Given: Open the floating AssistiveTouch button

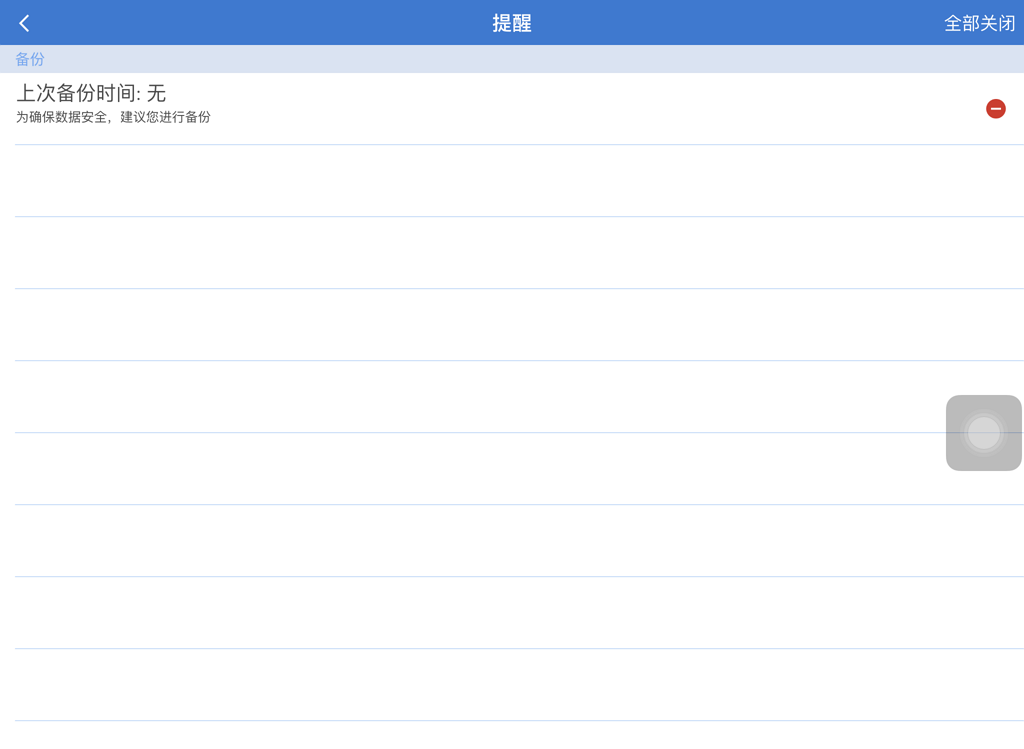Looking at the screenshot, I should pyautogui.click(x=983, y=433).
